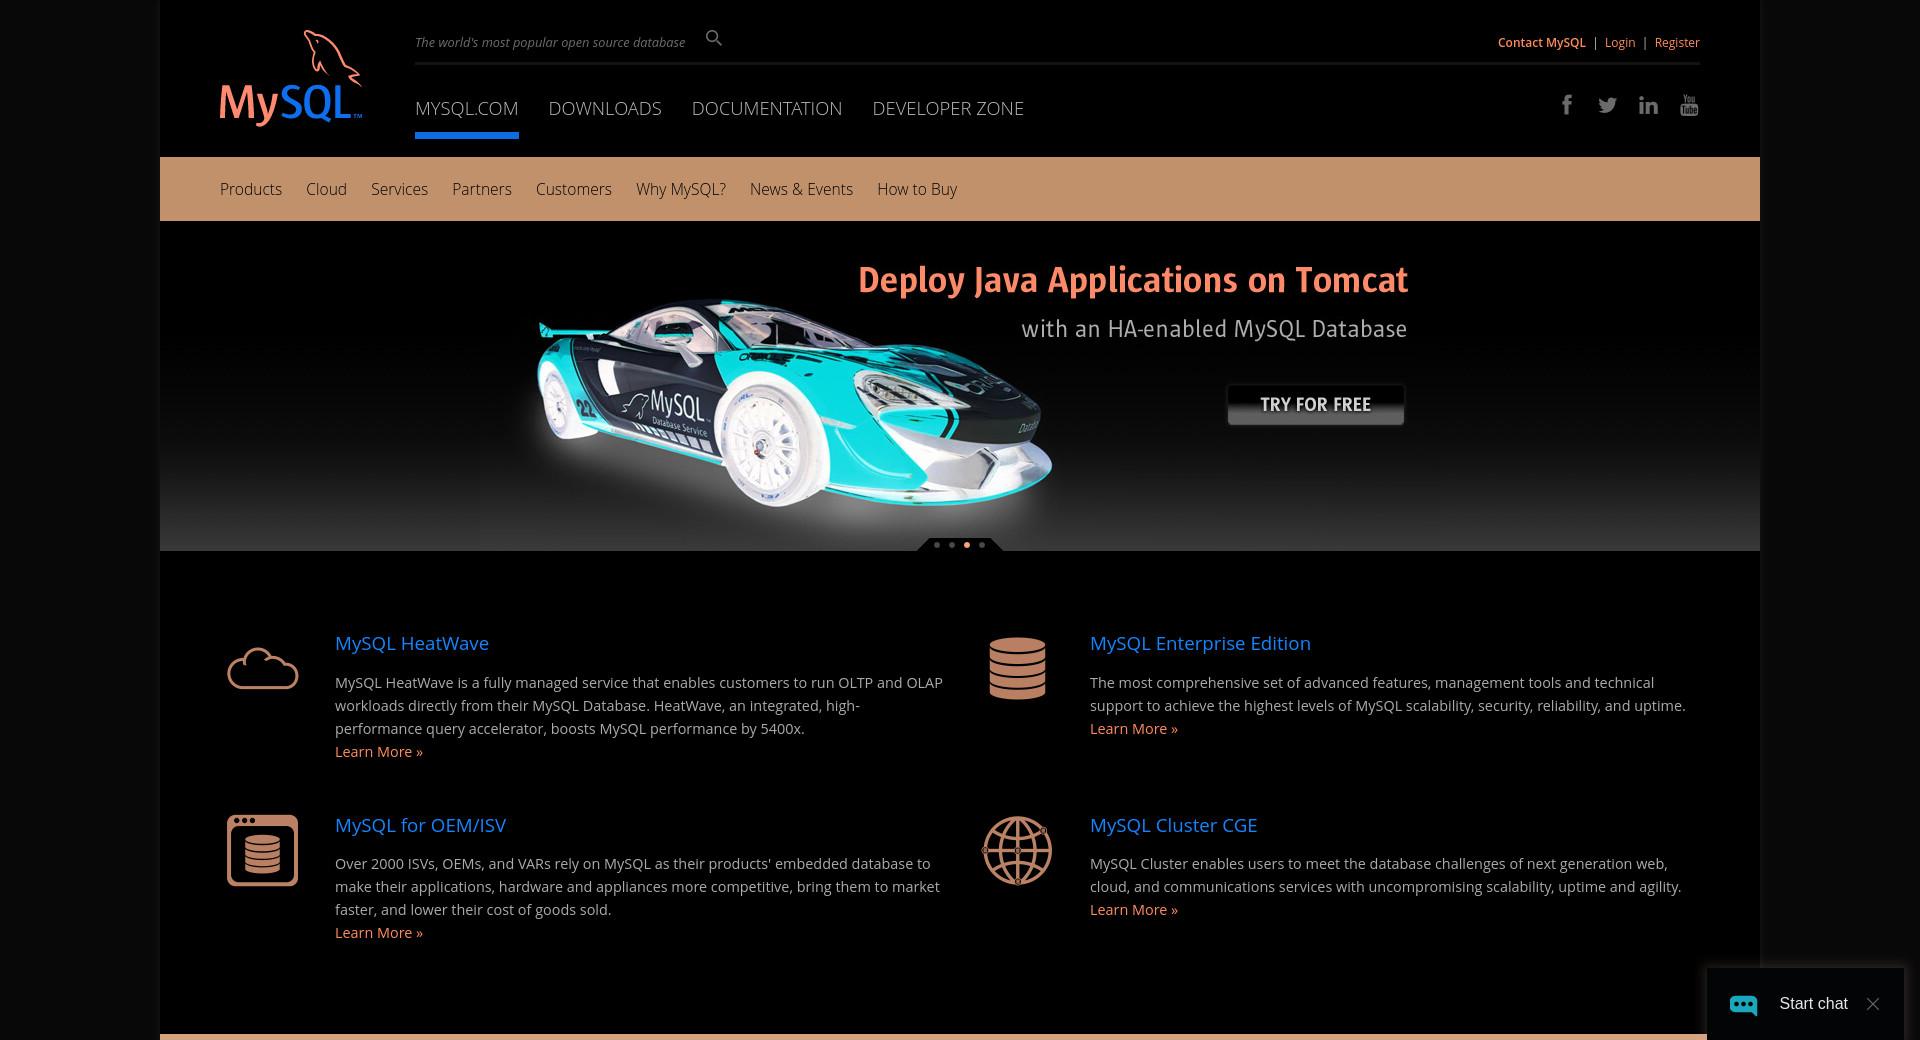This screenshot has width=1920, height=1040.
Task: Open the Customers menu item
Action: pyautogui.click(x=574, y=189)
